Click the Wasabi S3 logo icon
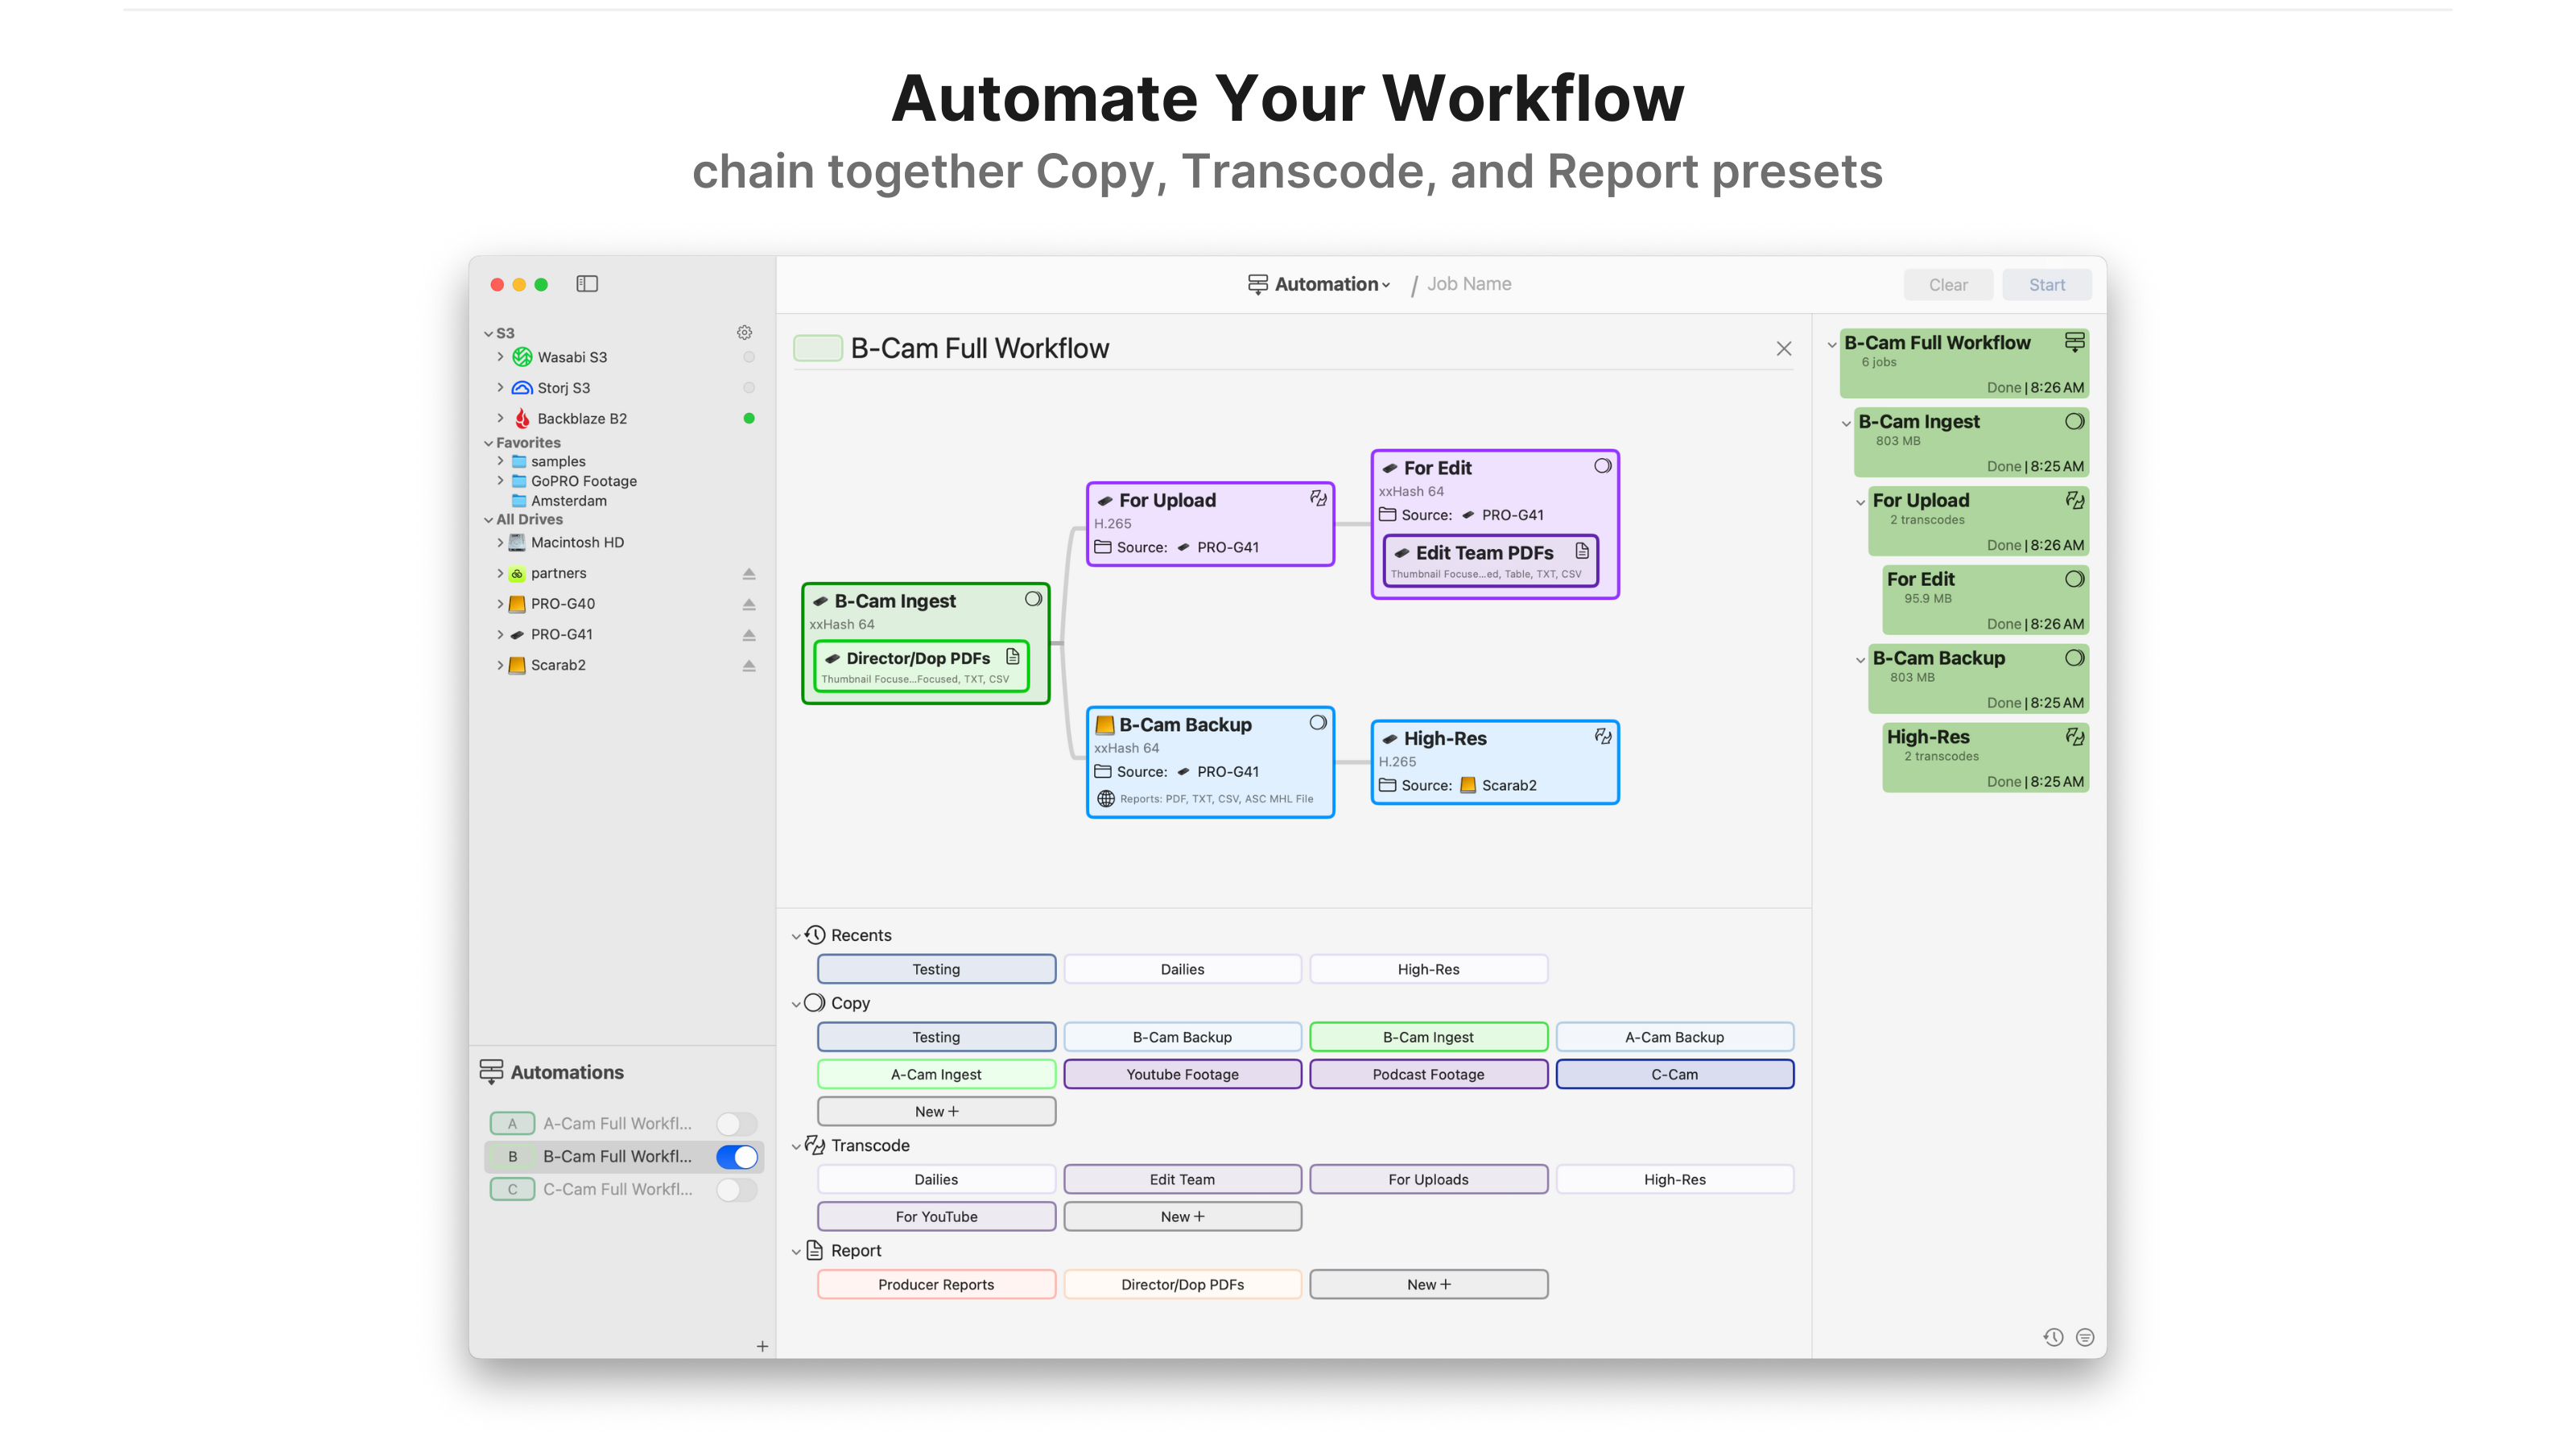2576x1449 pixels. [x=522, y=357]
